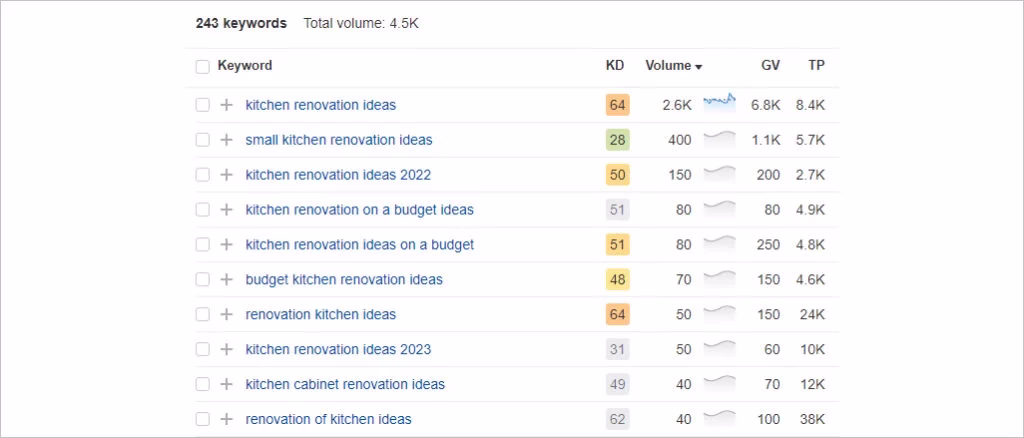The image size is (1024, 438).
Task: Sort by Volume column dropdown arrow
Action: click(x=698, y=67)
